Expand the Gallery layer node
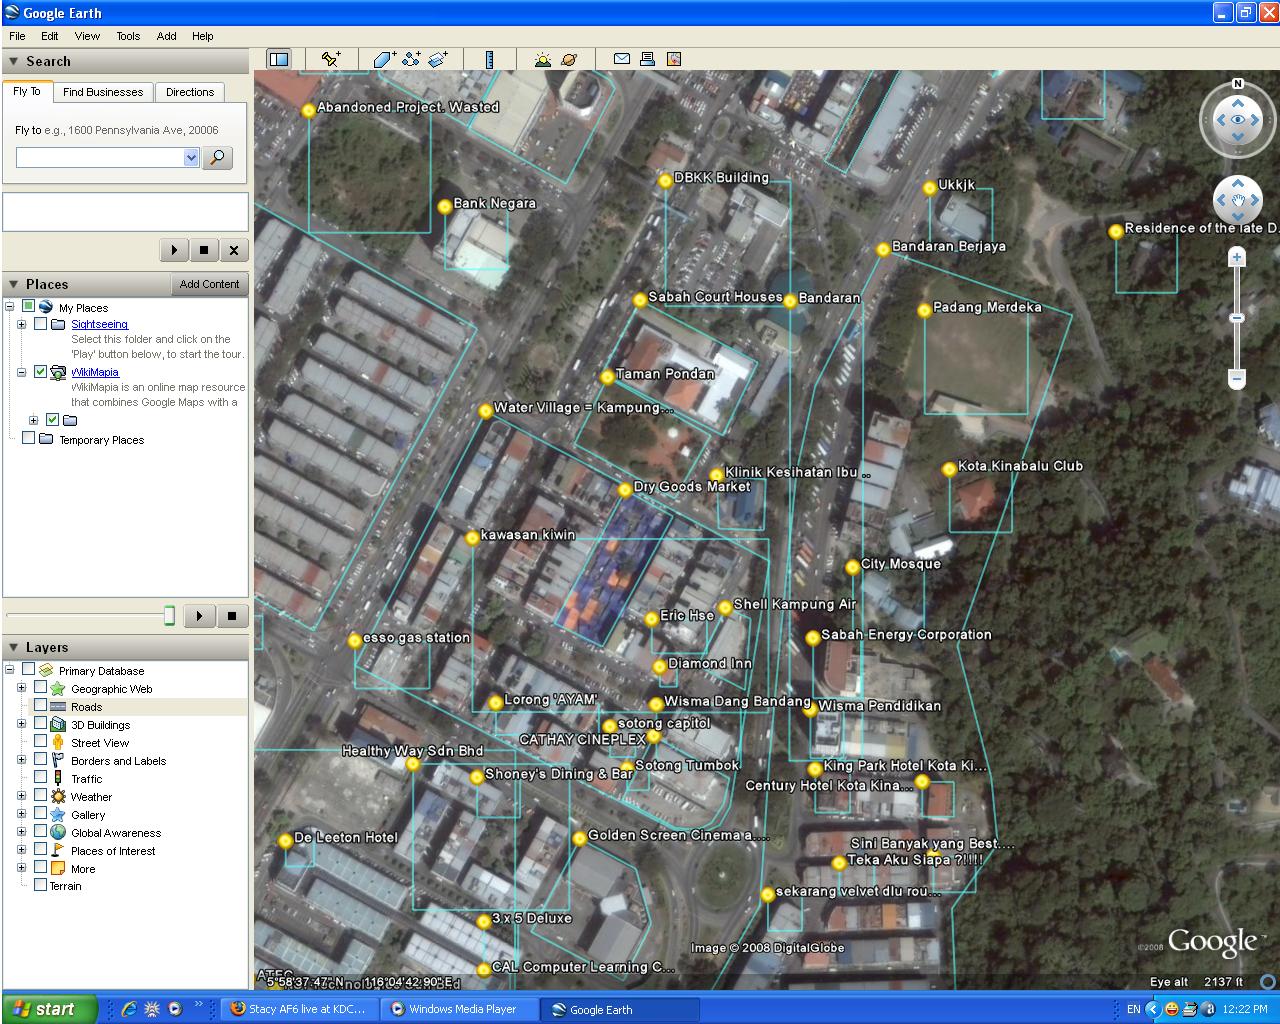Image resolution: width=1280 pixels, height=1024 pixels. point(21,814)
